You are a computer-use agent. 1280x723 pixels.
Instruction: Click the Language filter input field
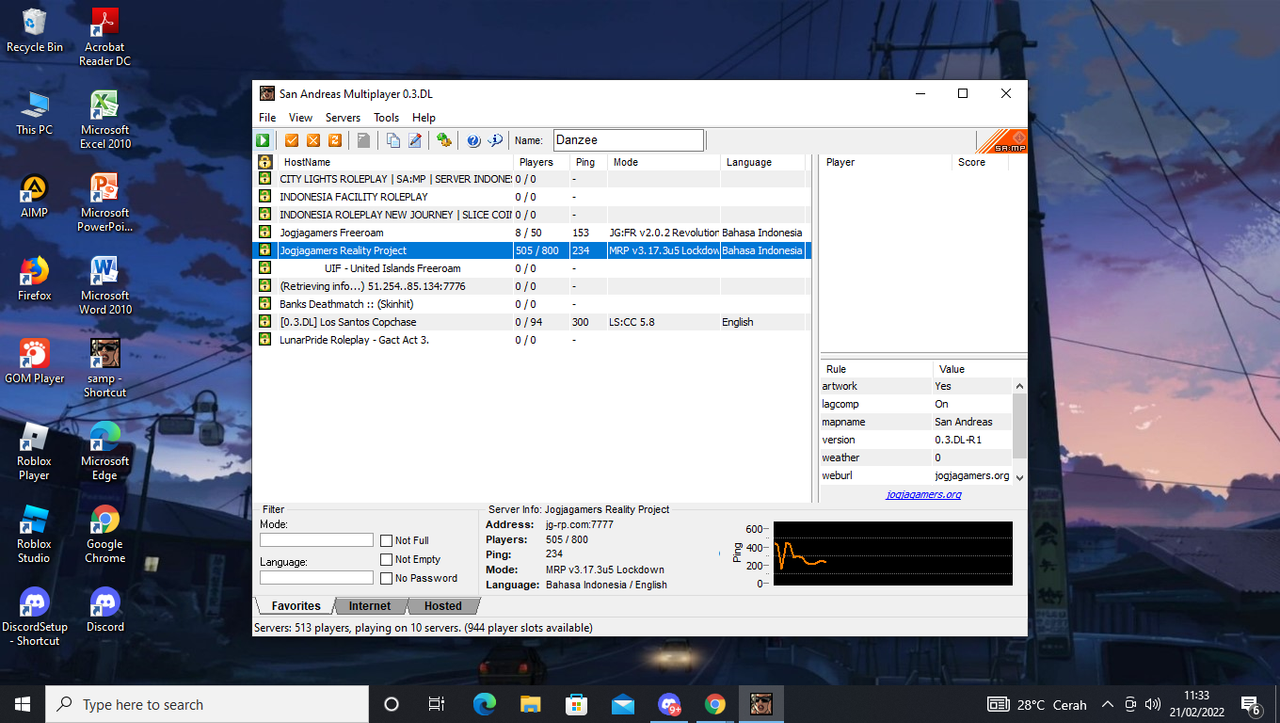pyautogui.click(x=316, y=578)
